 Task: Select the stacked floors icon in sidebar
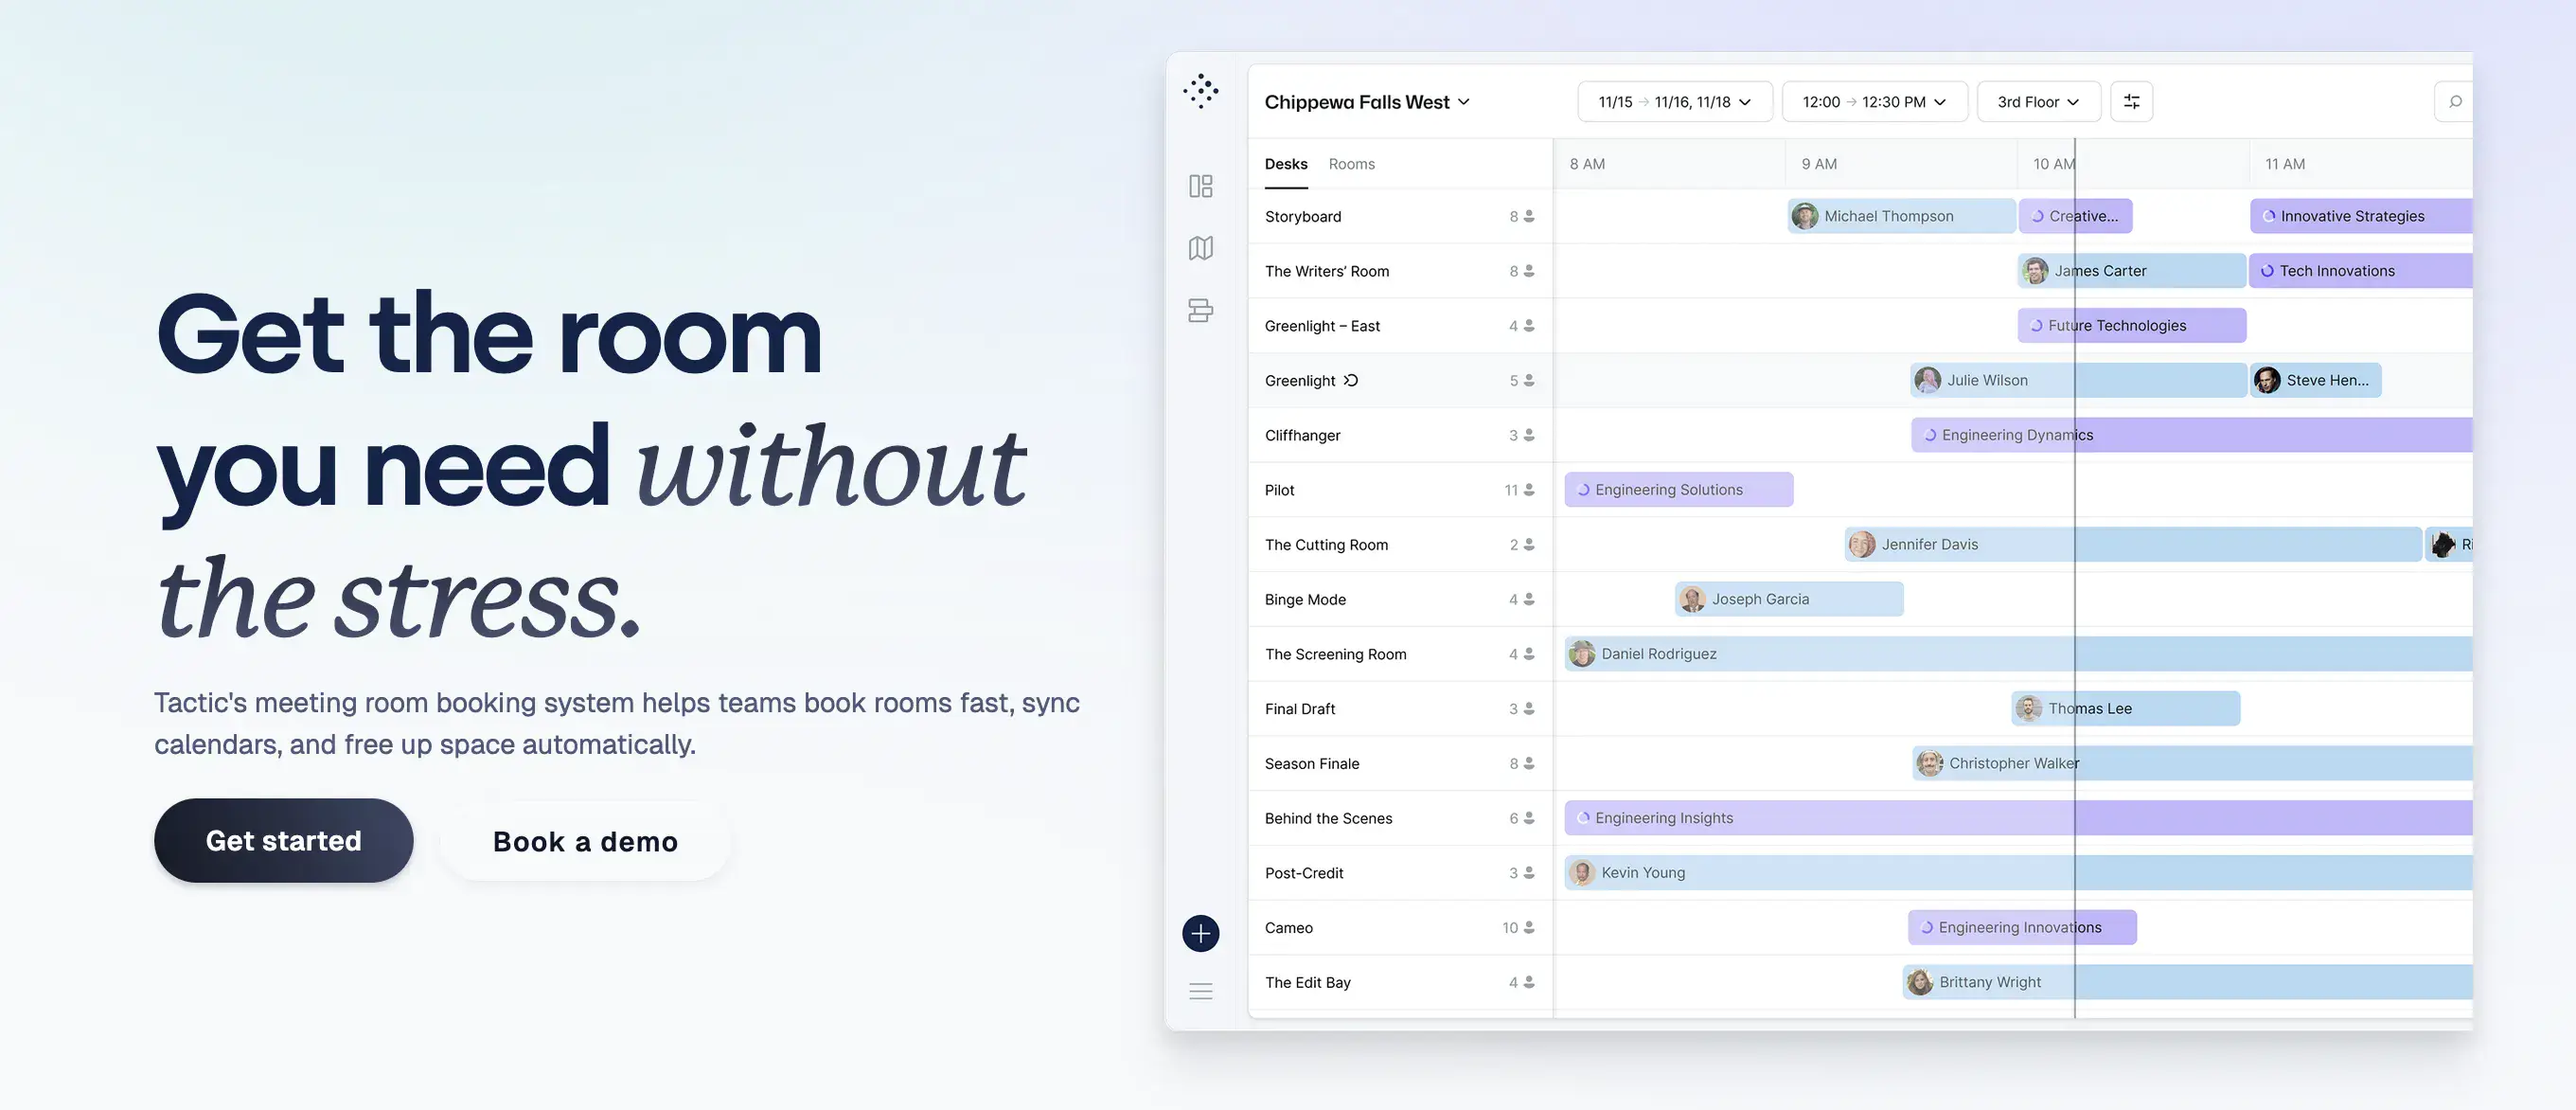1200,311
